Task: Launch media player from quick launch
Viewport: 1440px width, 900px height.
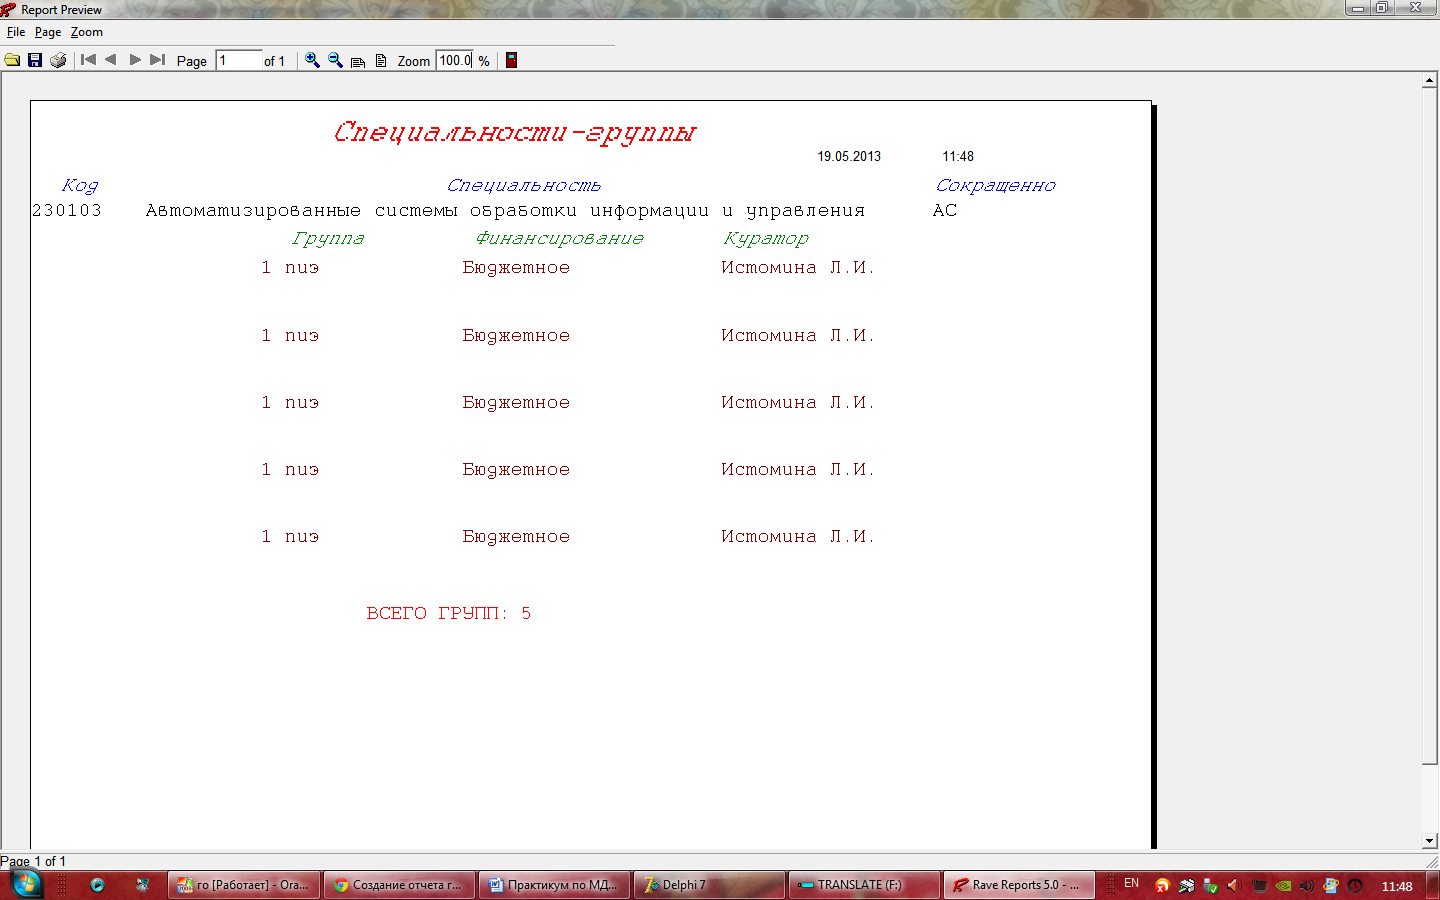Action: 97,885
